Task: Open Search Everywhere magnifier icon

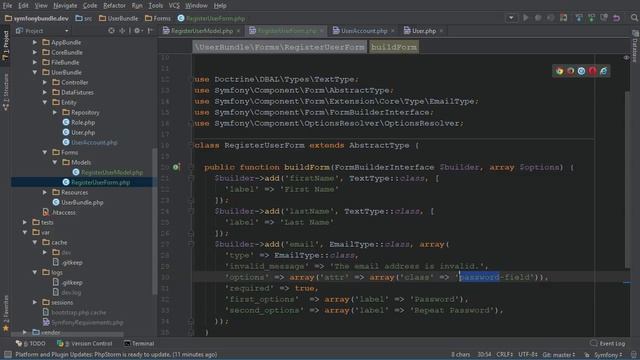Action: (634, 18)
